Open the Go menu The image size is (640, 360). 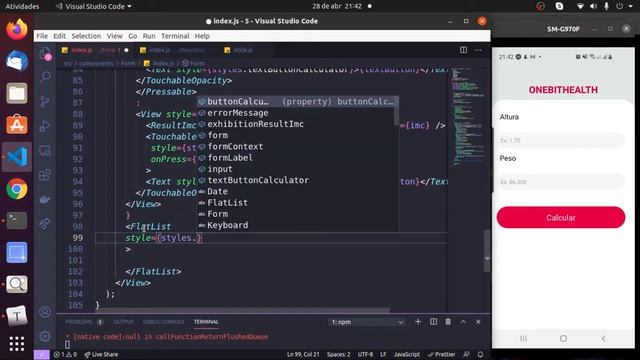(133, 36)
